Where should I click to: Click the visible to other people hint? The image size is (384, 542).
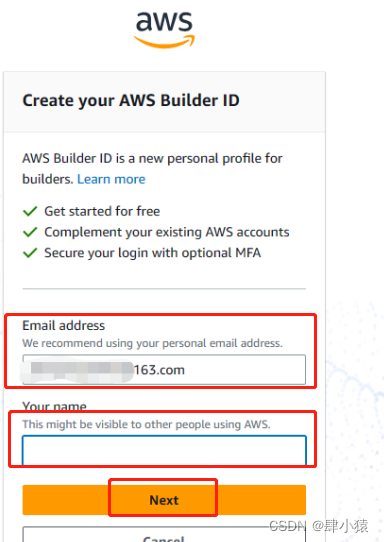point(146,424)
